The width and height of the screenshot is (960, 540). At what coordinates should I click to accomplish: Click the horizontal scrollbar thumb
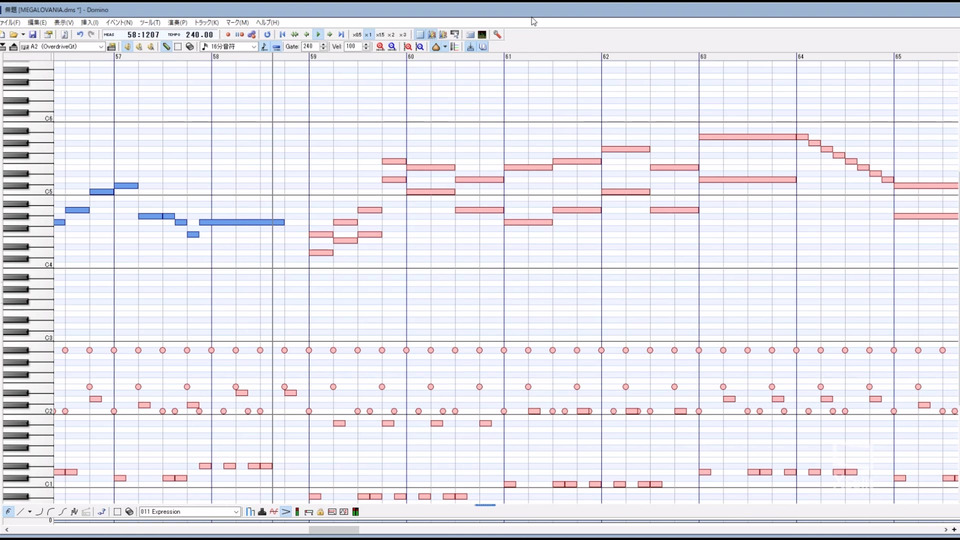(x=334, y=530)
